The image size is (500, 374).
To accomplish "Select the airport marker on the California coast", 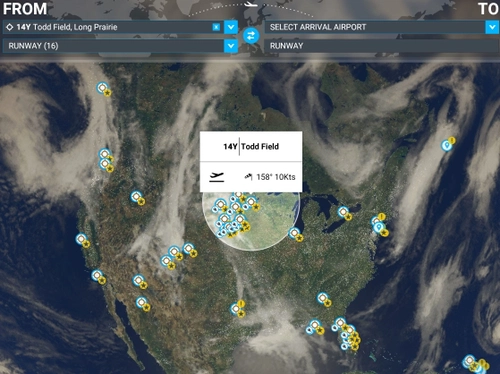I will click(x=81, y=239).
